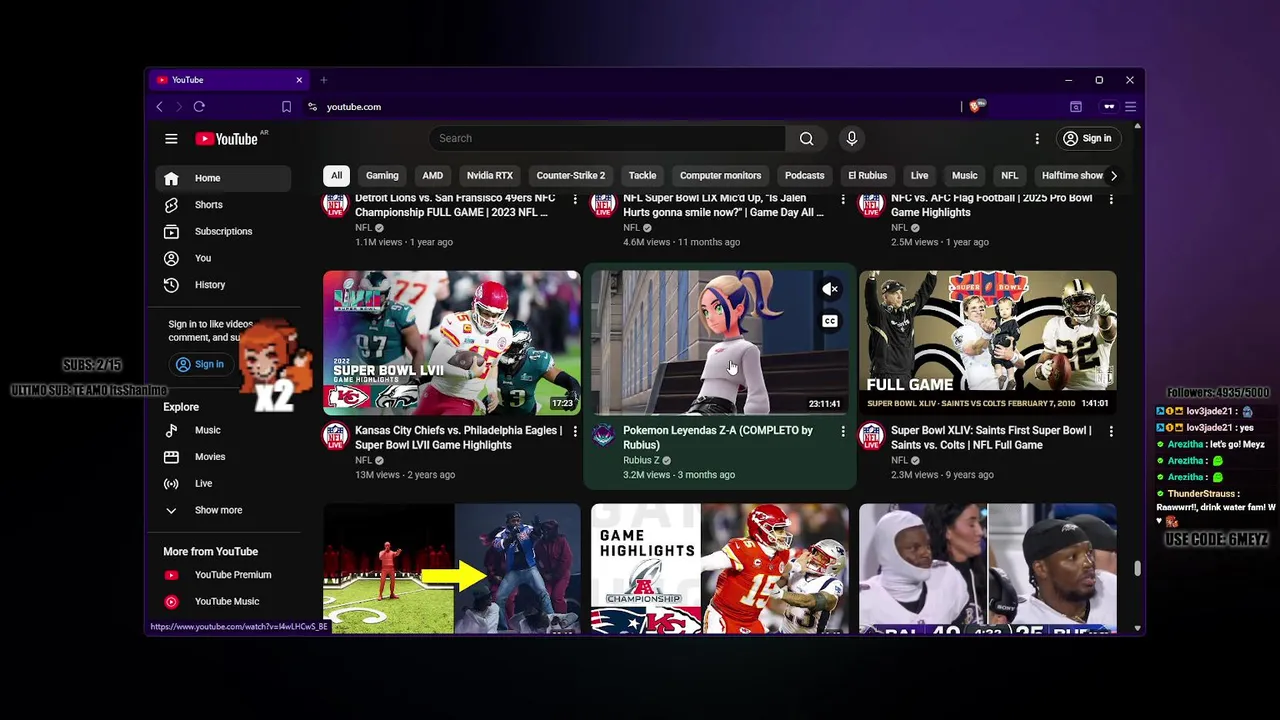The height and width of the screenshot is (720, 1280).
Task: Open the YouTube settings three-dot menu
Action: (1037, 139)
